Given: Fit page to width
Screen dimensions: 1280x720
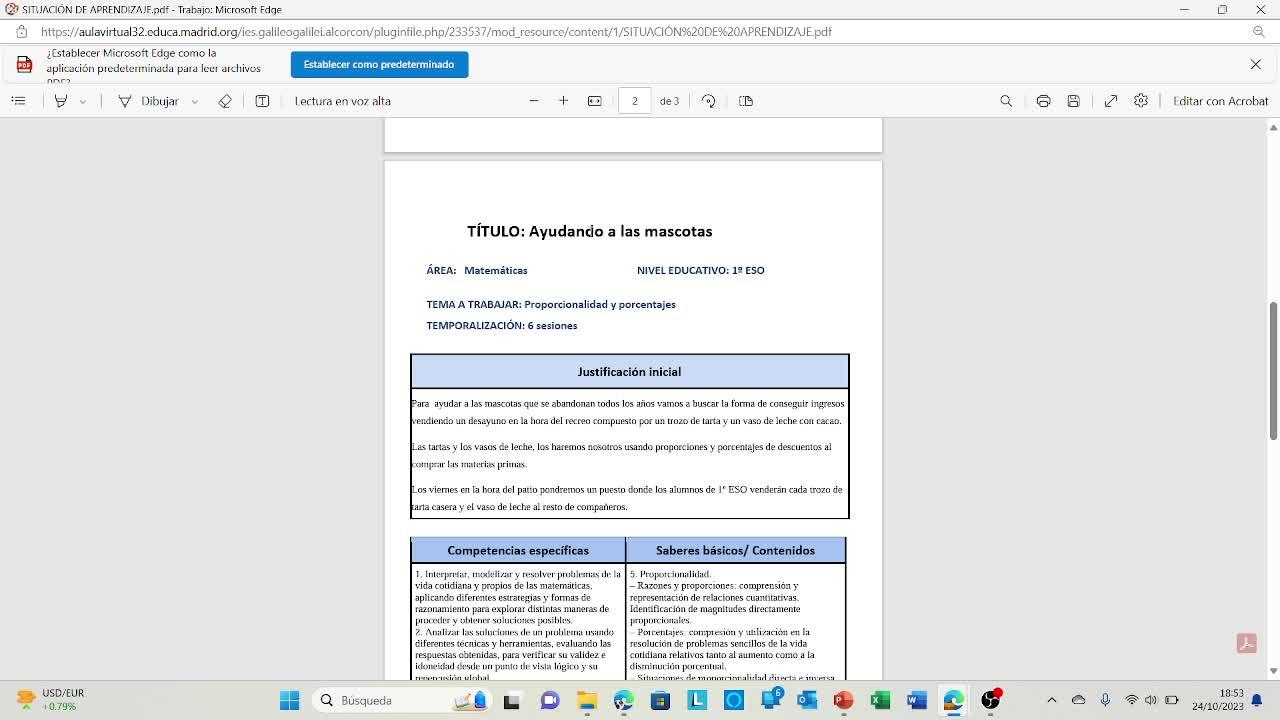Looking at the screenshot, I should [595, 101].
